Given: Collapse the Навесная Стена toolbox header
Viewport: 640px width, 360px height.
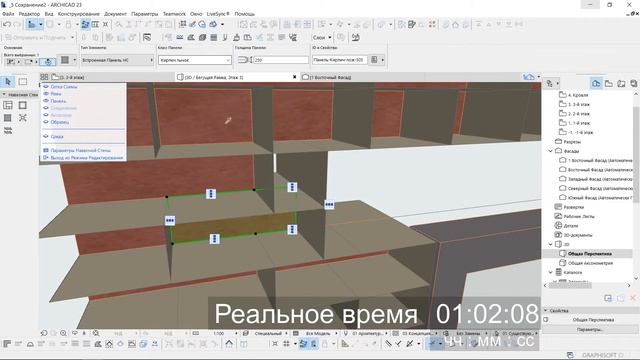Looking at the screenshot, I should [x=4, y=95].
